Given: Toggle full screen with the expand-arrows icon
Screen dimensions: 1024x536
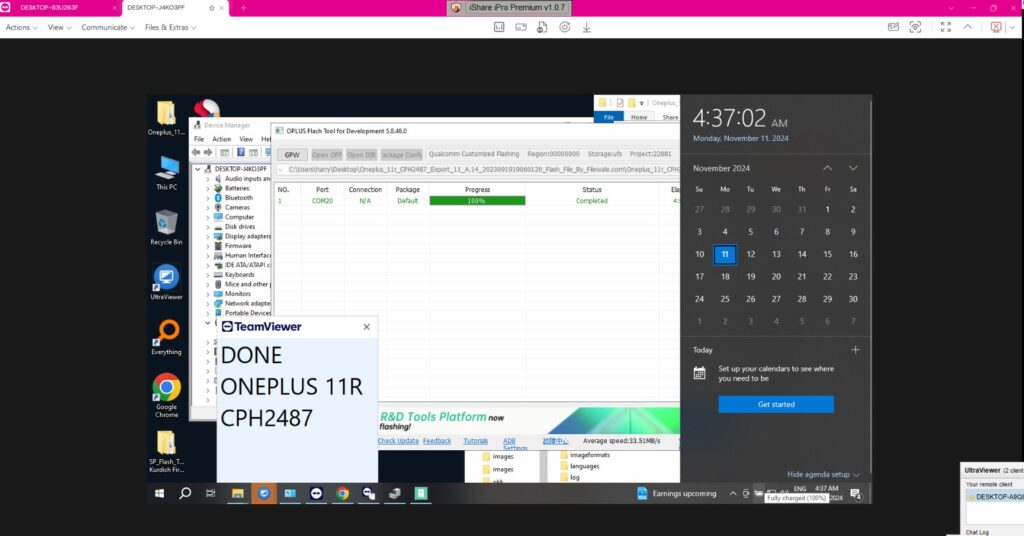Looking at the screenshot, I should [x=946, y=27].
